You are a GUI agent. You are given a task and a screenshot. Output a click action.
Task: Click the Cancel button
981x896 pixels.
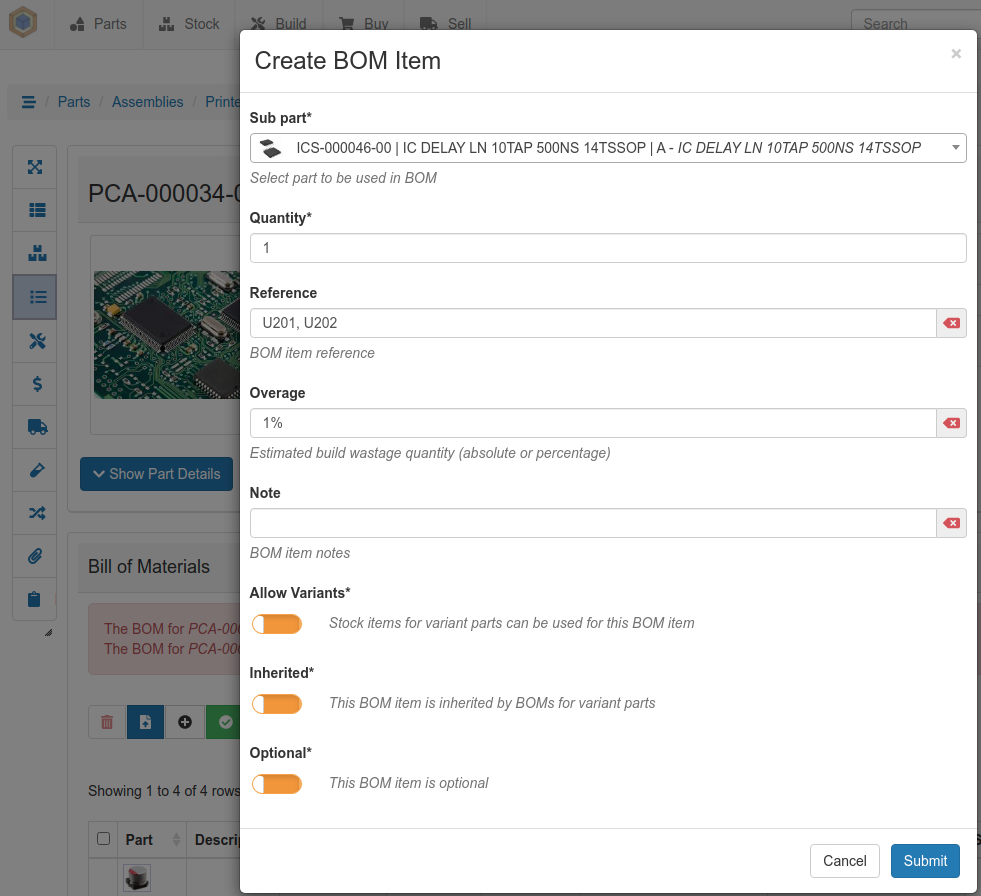844,861
